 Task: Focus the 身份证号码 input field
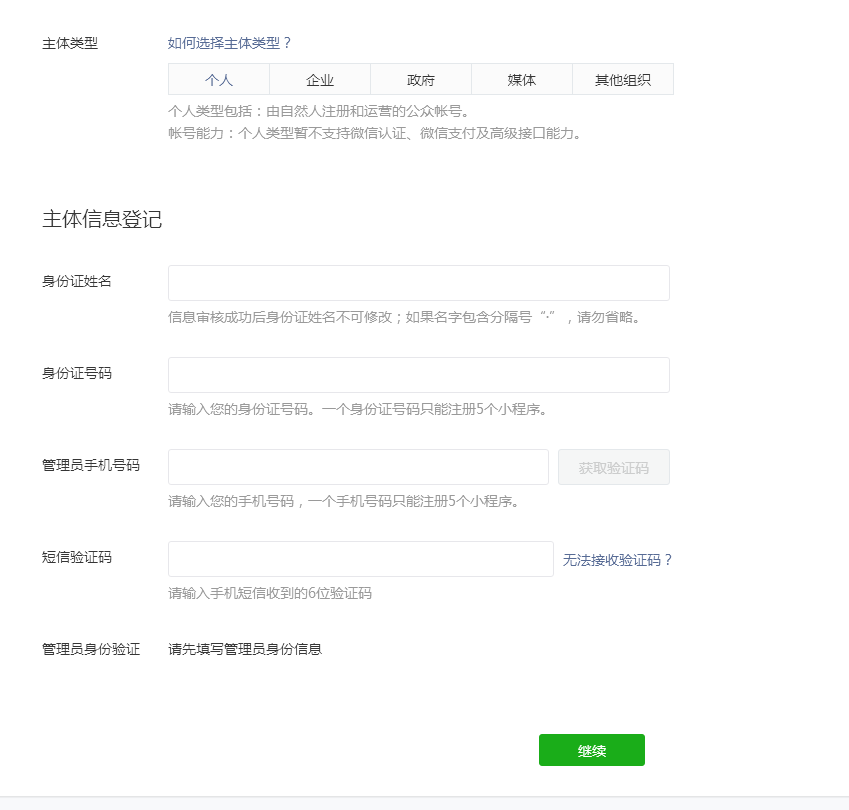(x=420, y=374)
